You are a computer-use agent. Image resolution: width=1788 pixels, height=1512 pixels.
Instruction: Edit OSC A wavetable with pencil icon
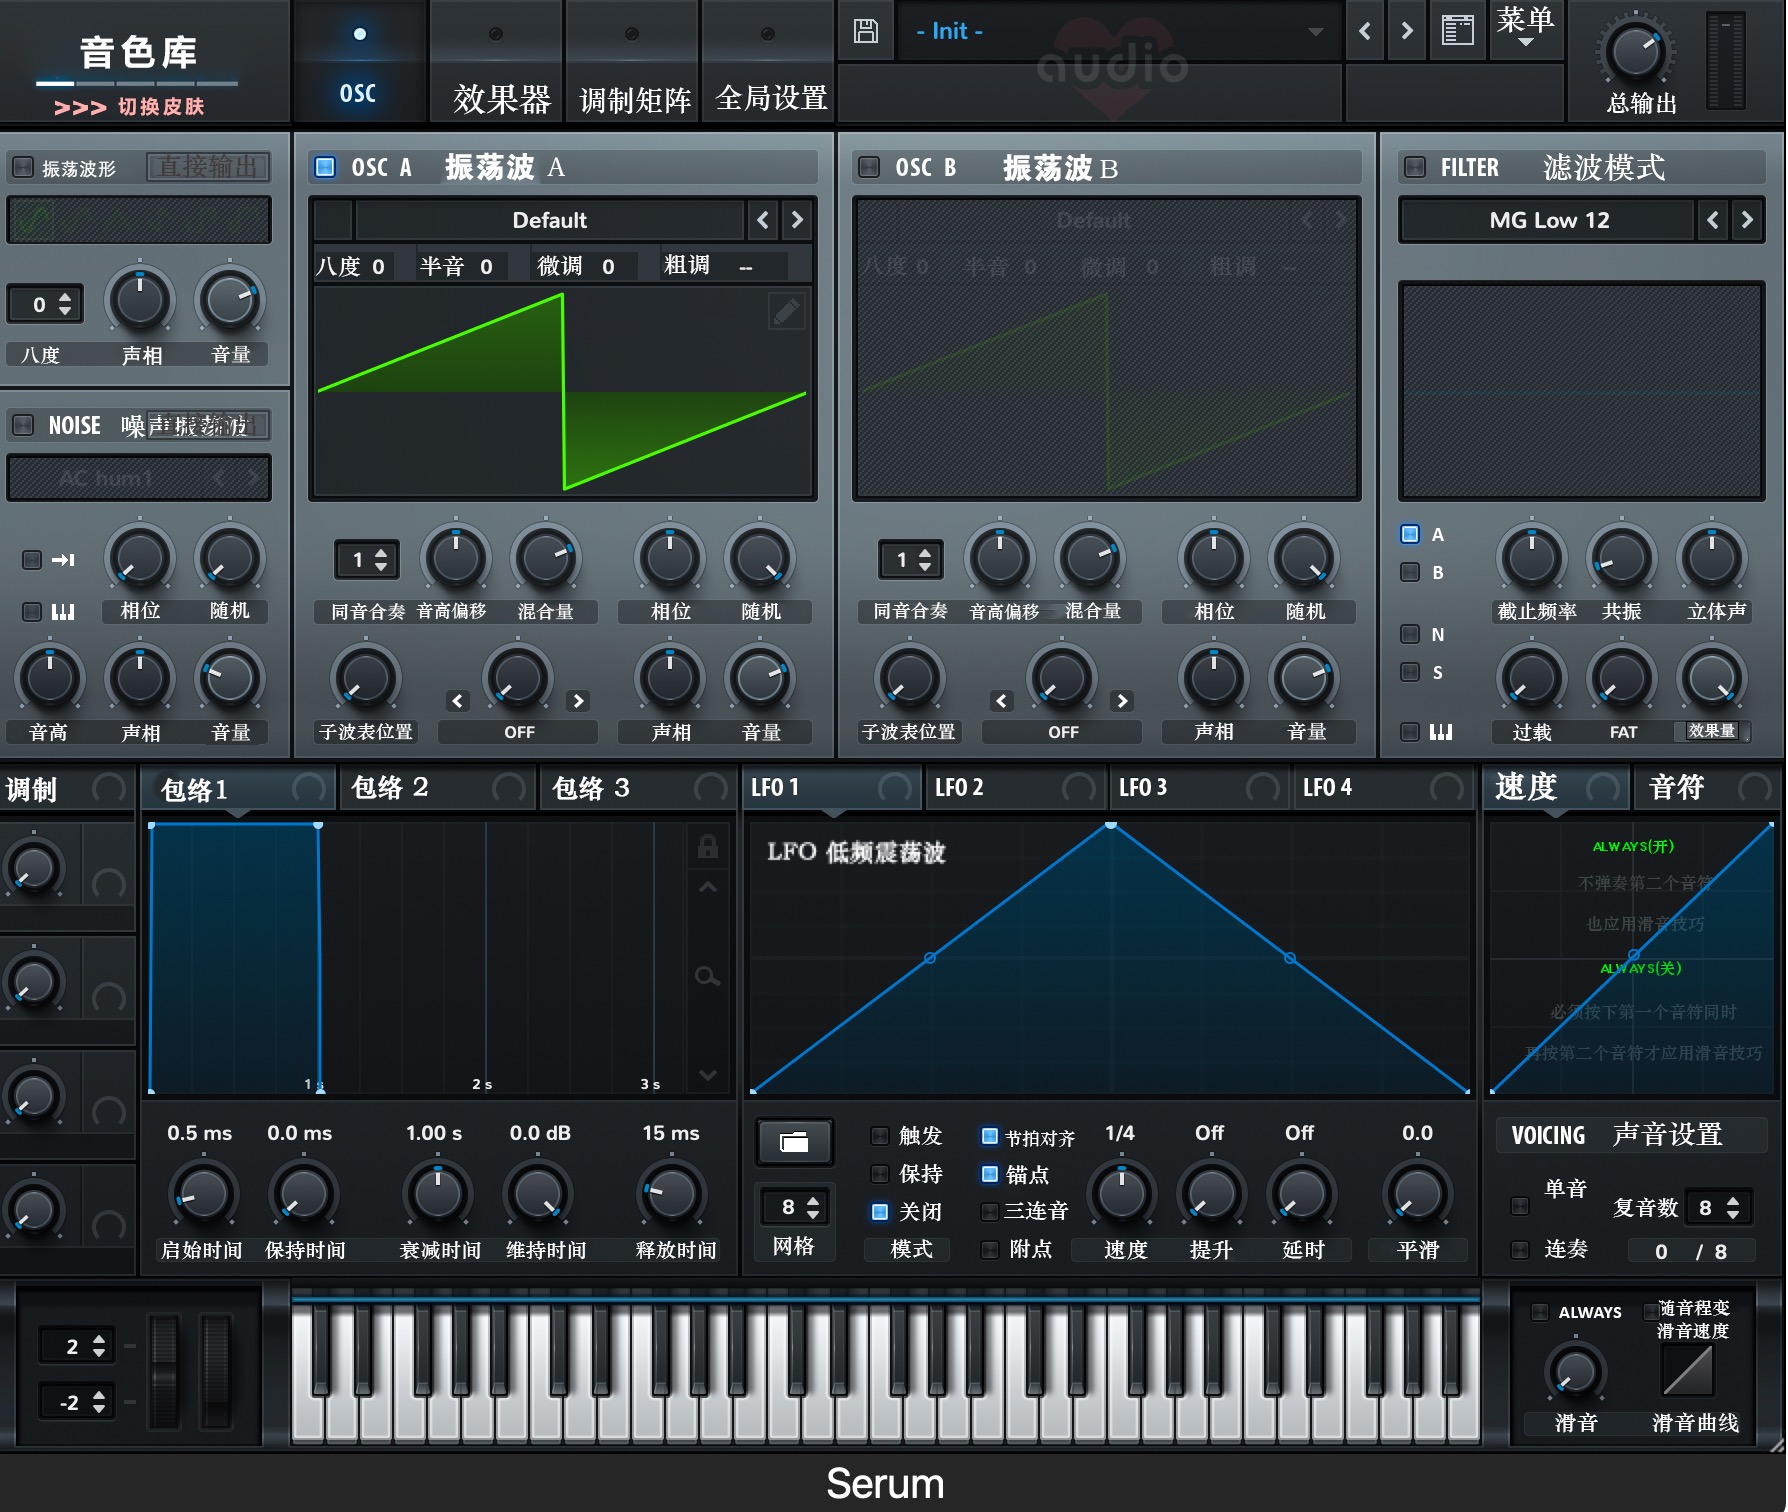click(786, 312)
